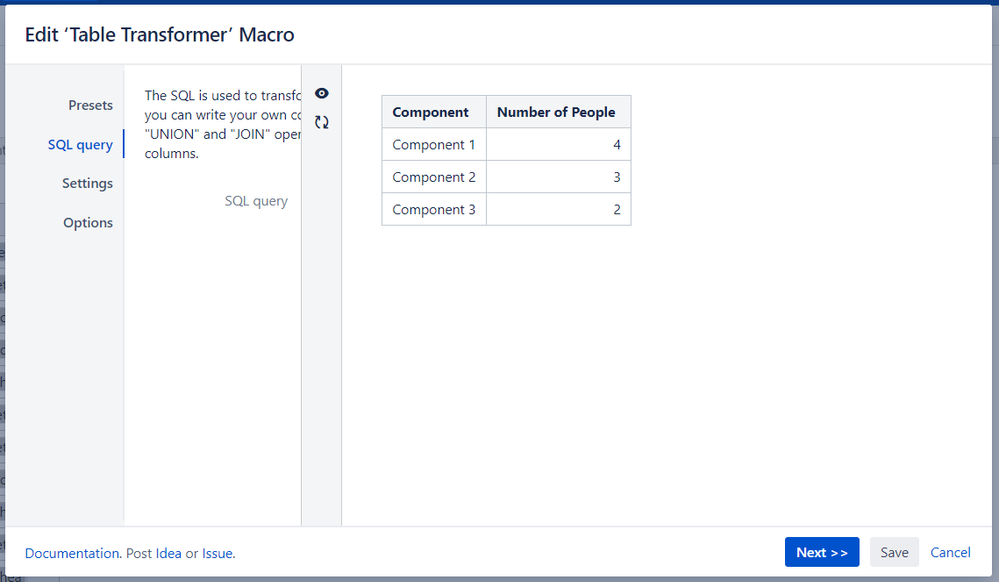Viewport: 999px width, 582px height.
Task: Open the Documentation link
Action: click(x=72, y=553)
